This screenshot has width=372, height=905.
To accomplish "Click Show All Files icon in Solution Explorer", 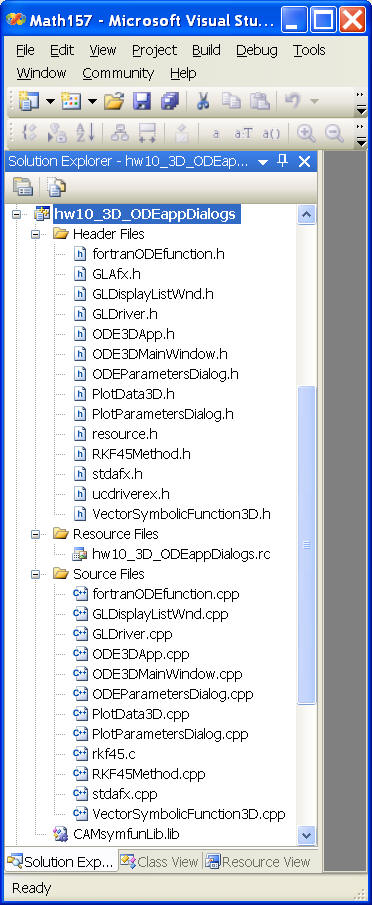I will click(57, 187).
